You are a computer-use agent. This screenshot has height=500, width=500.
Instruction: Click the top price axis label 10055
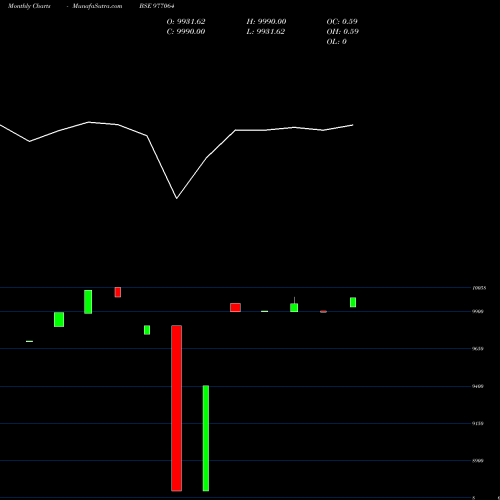479,288
